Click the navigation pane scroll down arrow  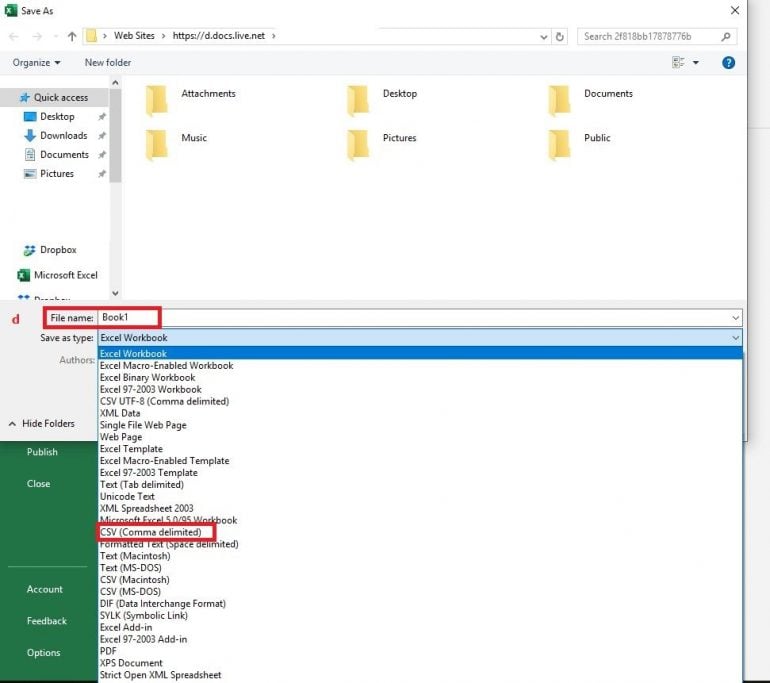(x=115, y=293)
